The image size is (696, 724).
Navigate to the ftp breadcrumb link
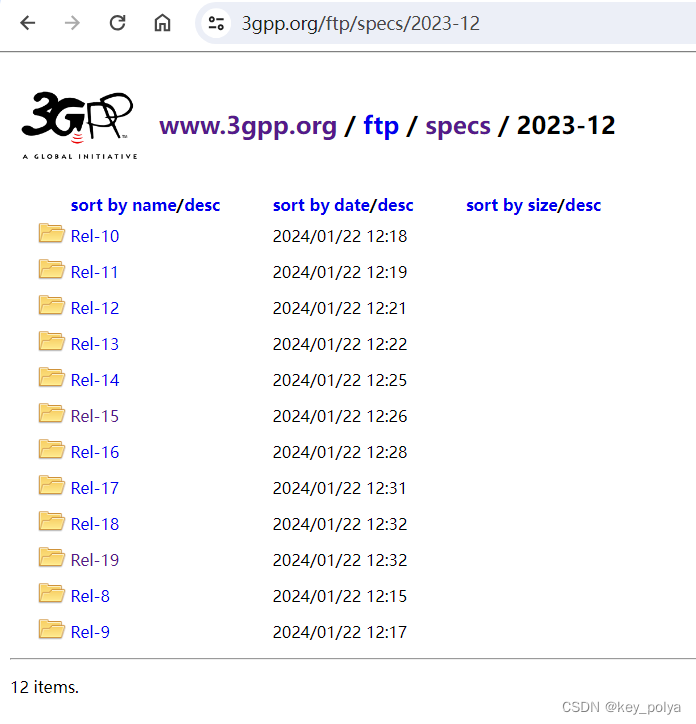point(381,125)
